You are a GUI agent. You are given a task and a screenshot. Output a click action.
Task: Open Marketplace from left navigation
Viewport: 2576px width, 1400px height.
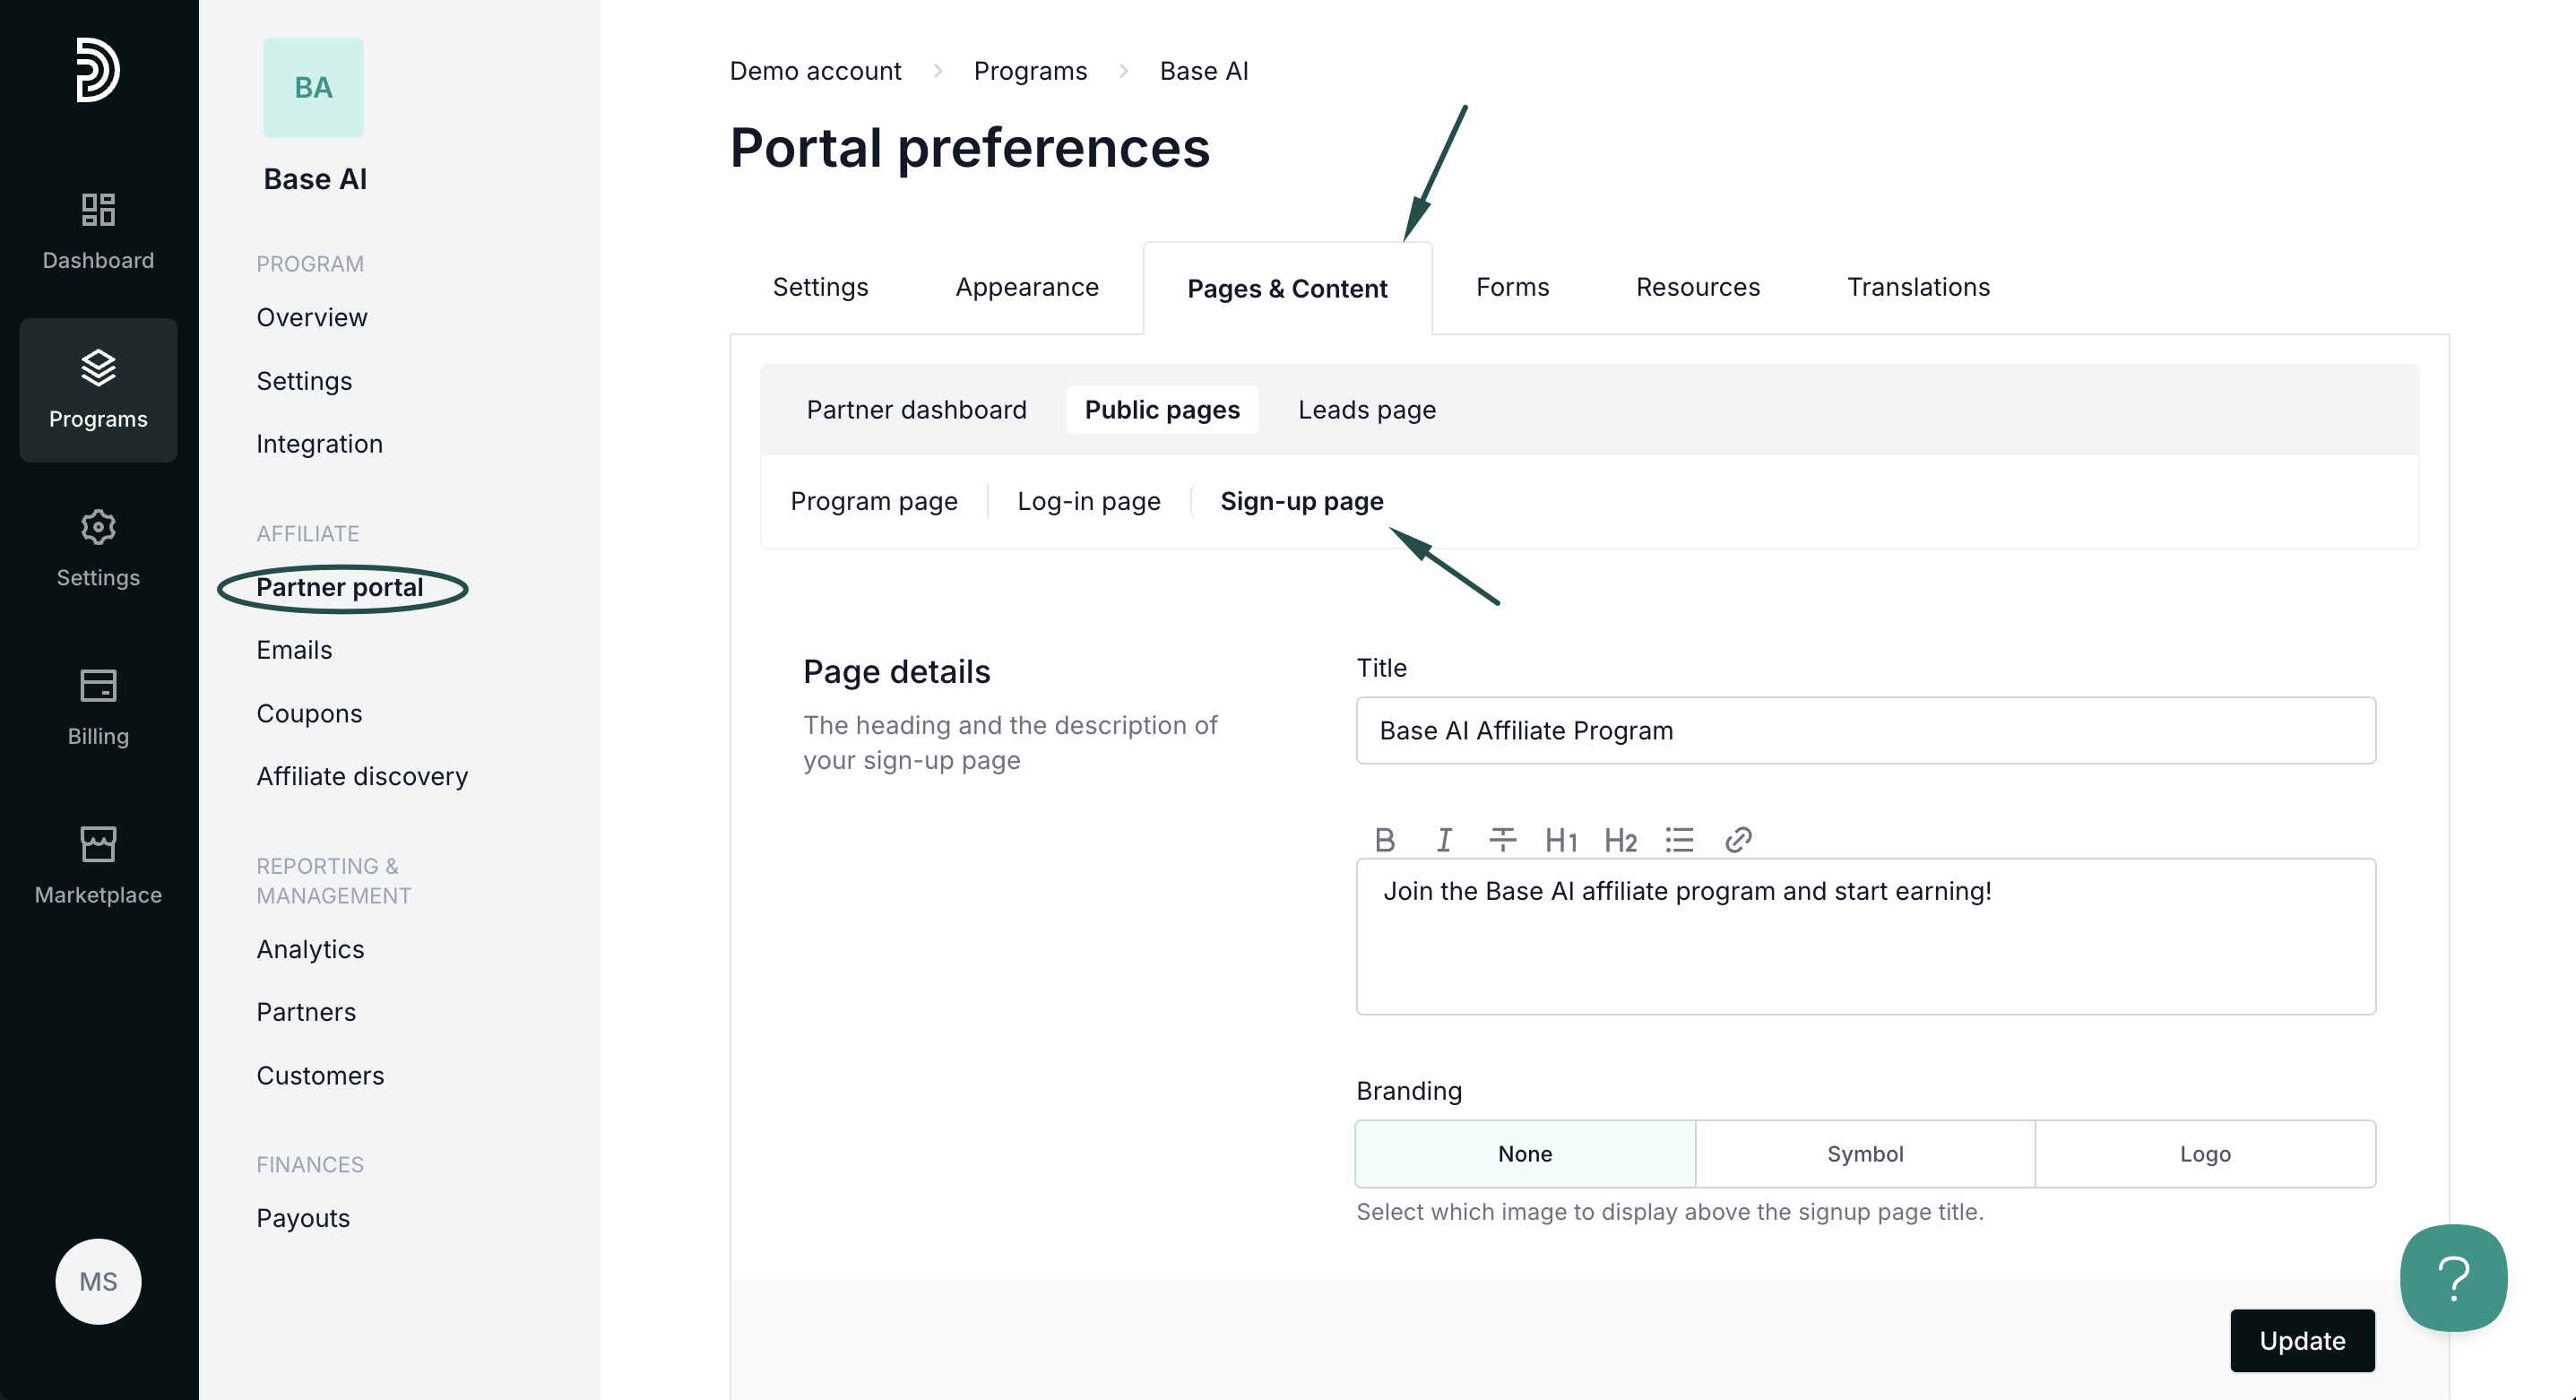(98, 866)
